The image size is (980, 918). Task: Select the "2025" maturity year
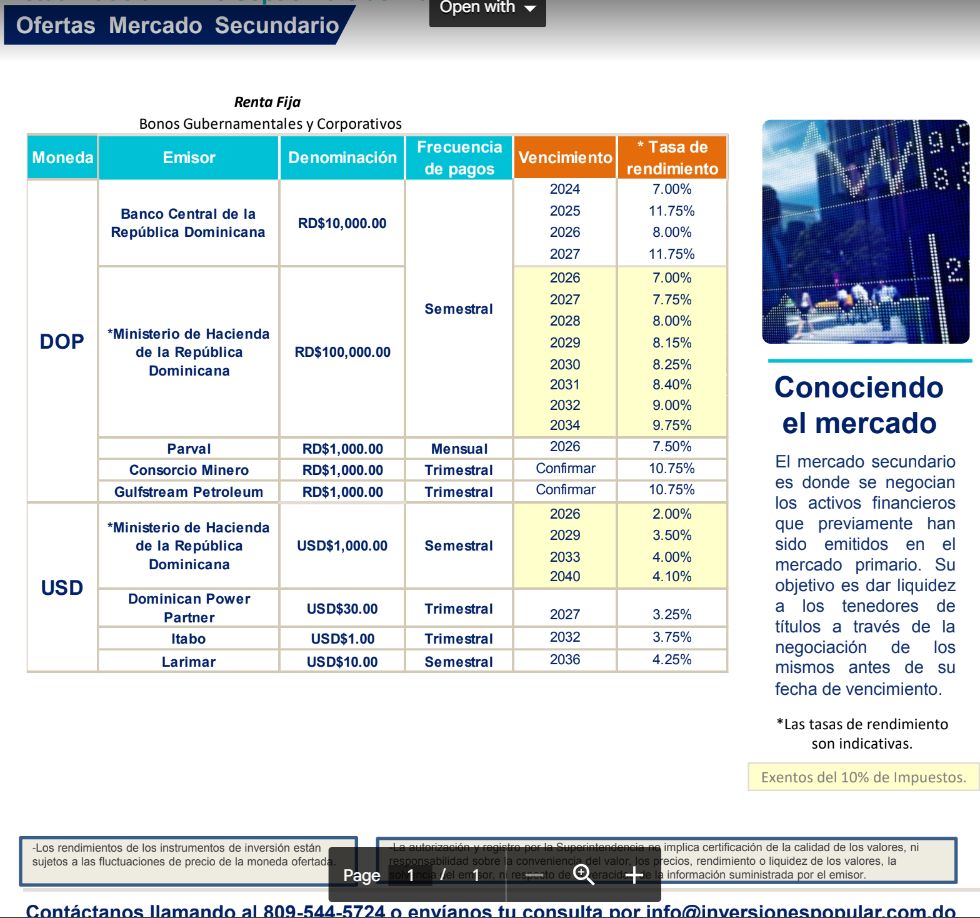click(565, 211)
